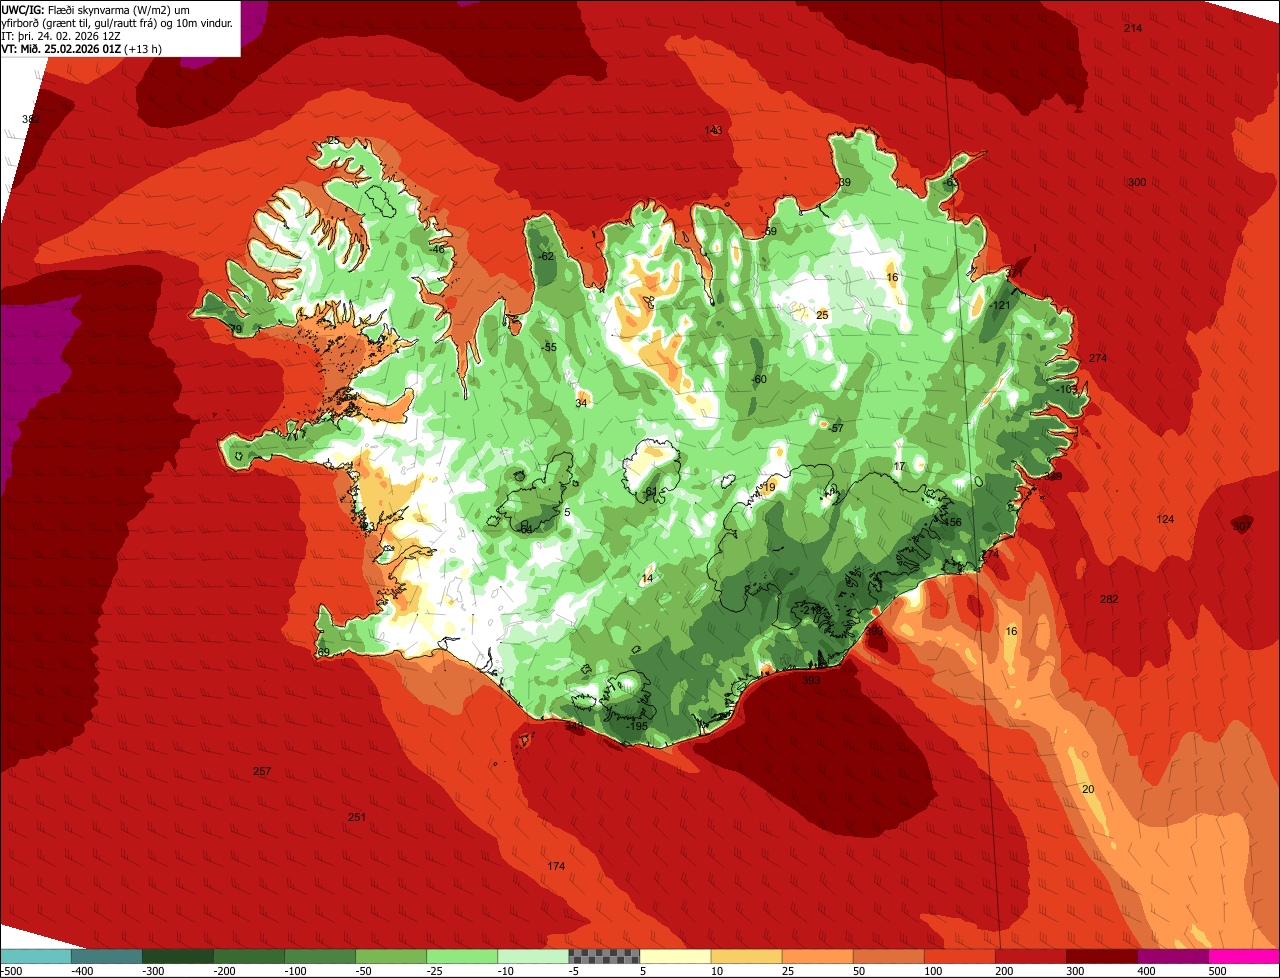Screen dimensions: 1280x978
Task: Select the map value '-195' near the south coast
Action: pyautogui.click(x=637, y=726)
